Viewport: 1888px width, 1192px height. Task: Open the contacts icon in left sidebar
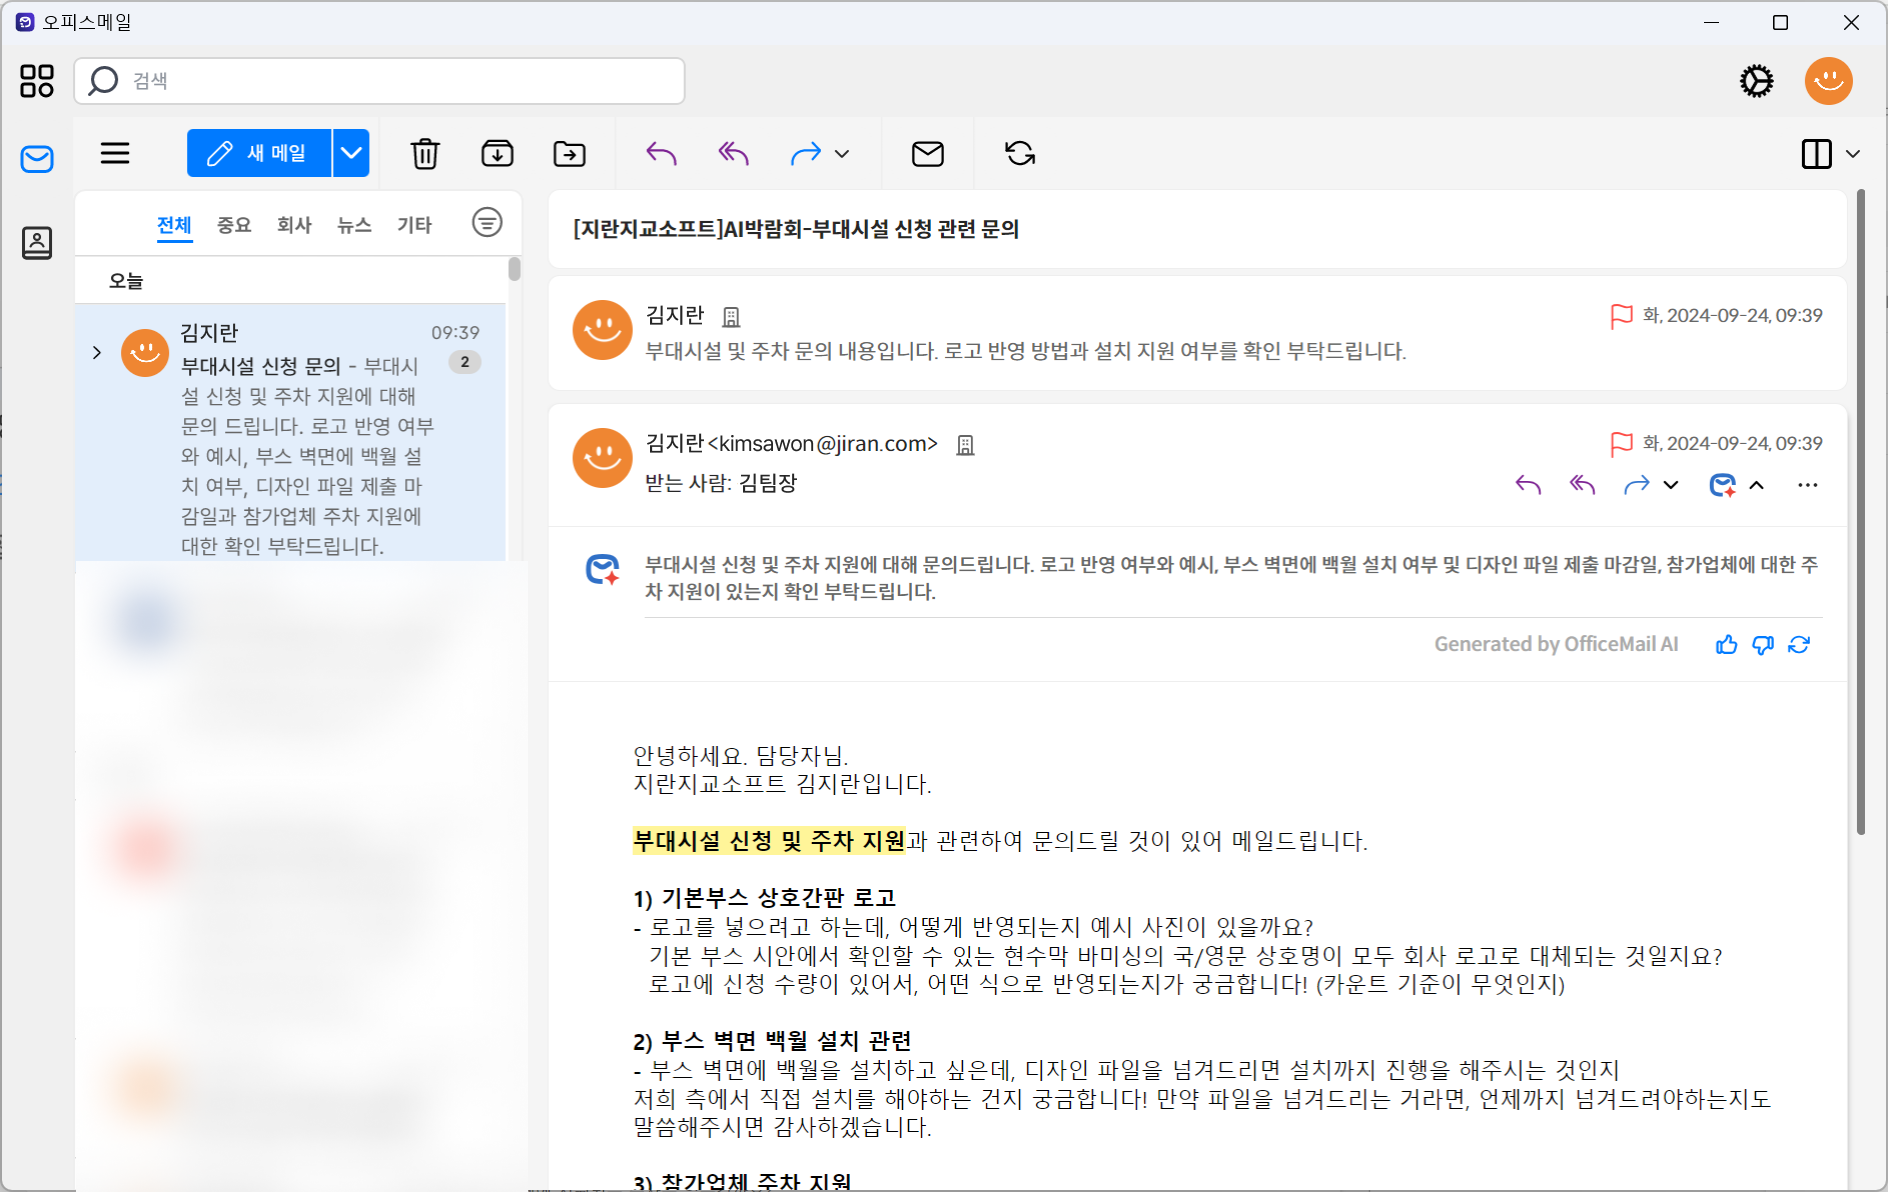point(37,242)
